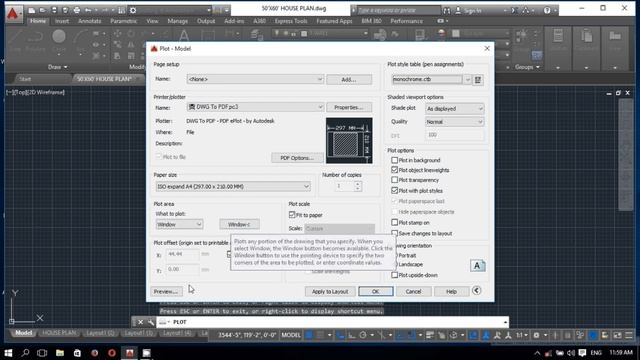Uncheck Plot object lineweights

coord(394,170)
